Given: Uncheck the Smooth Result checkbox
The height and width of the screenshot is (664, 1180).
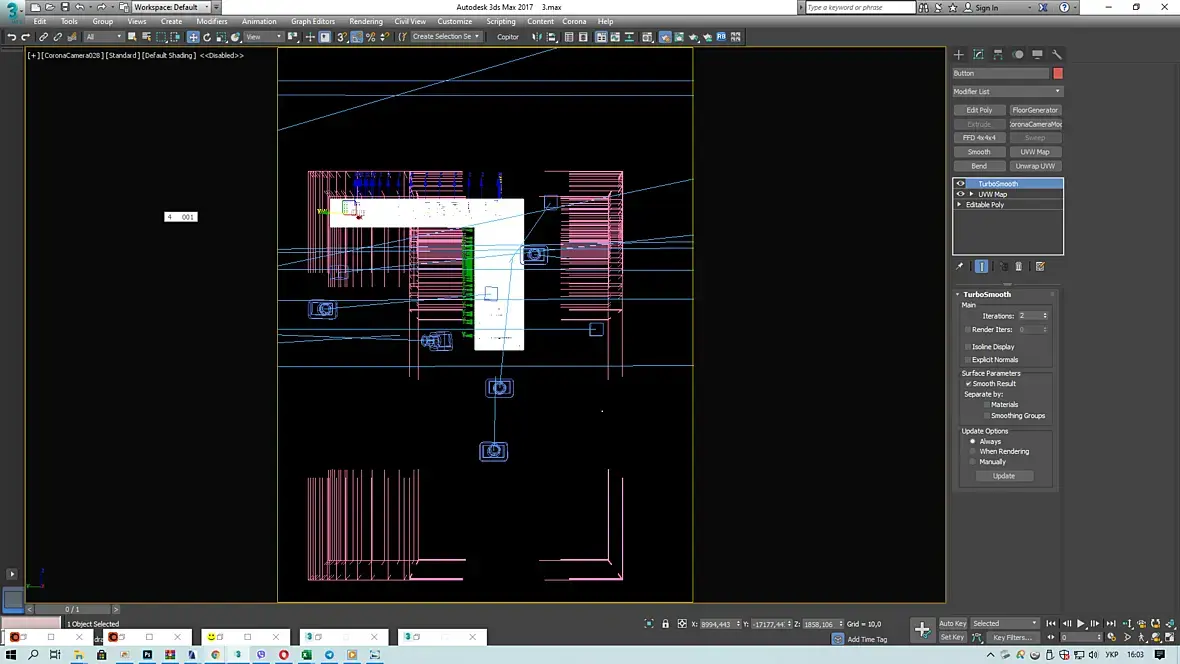Looking at the screenshot, I should coord(968,384).
